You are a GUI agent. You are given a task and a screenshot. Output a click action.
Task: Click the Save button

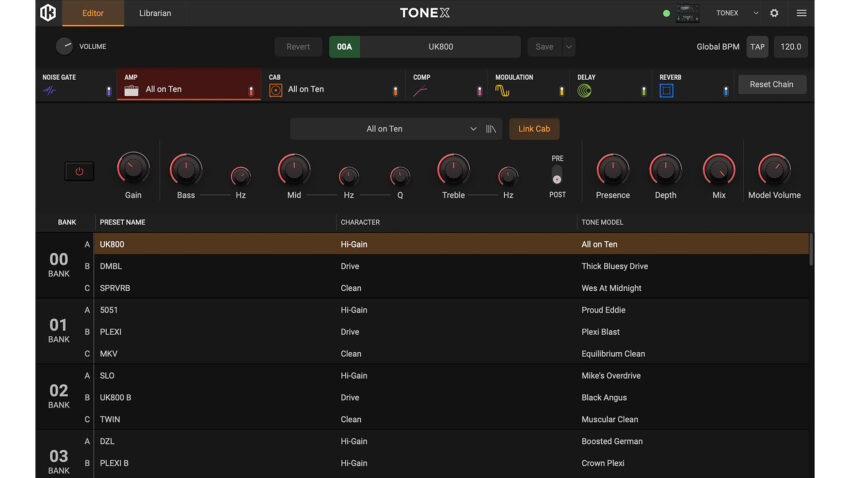coord(545,47)
